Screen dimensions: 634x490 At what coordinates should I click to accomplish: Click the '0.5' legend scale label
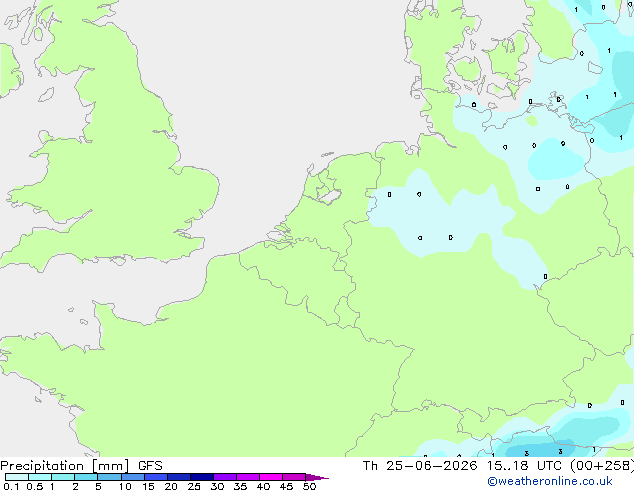pyautogui.click(x=35, y=486)
